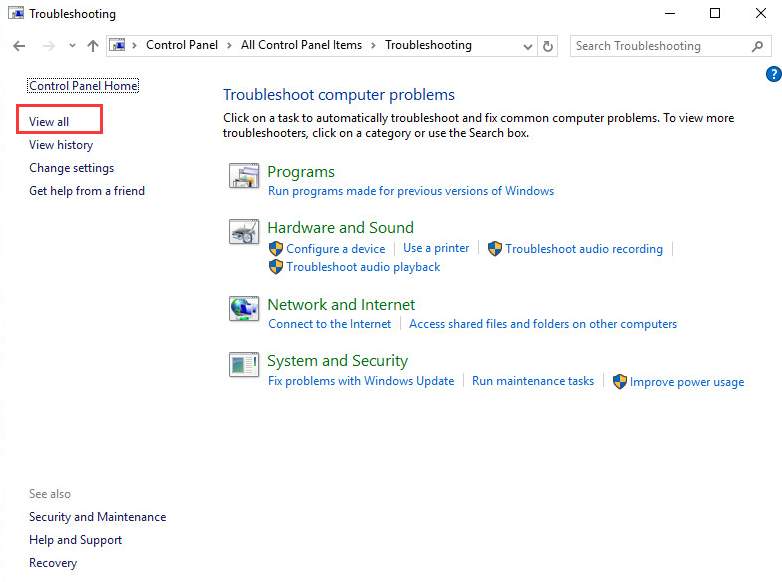Maximize the Troubleshooting window
The height and width of the screenshot is (582, 782).
[715, 13]
